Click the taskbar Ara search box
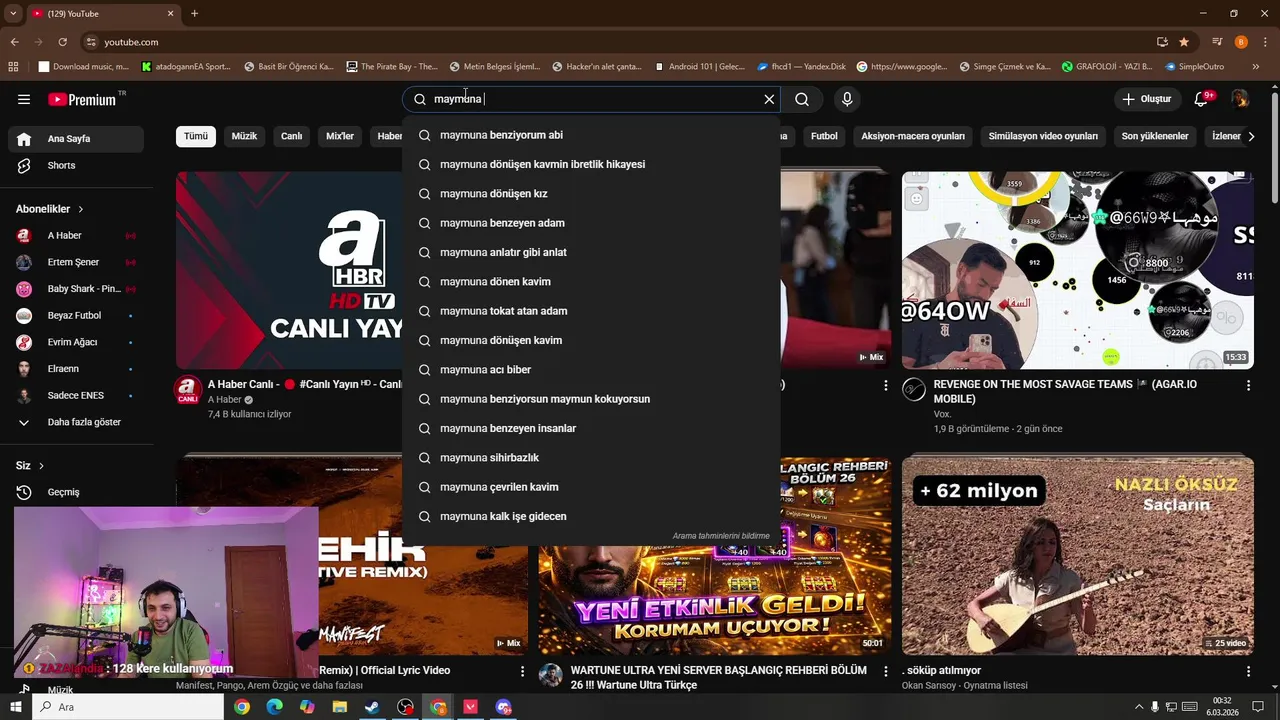 [x=128, y=707]
